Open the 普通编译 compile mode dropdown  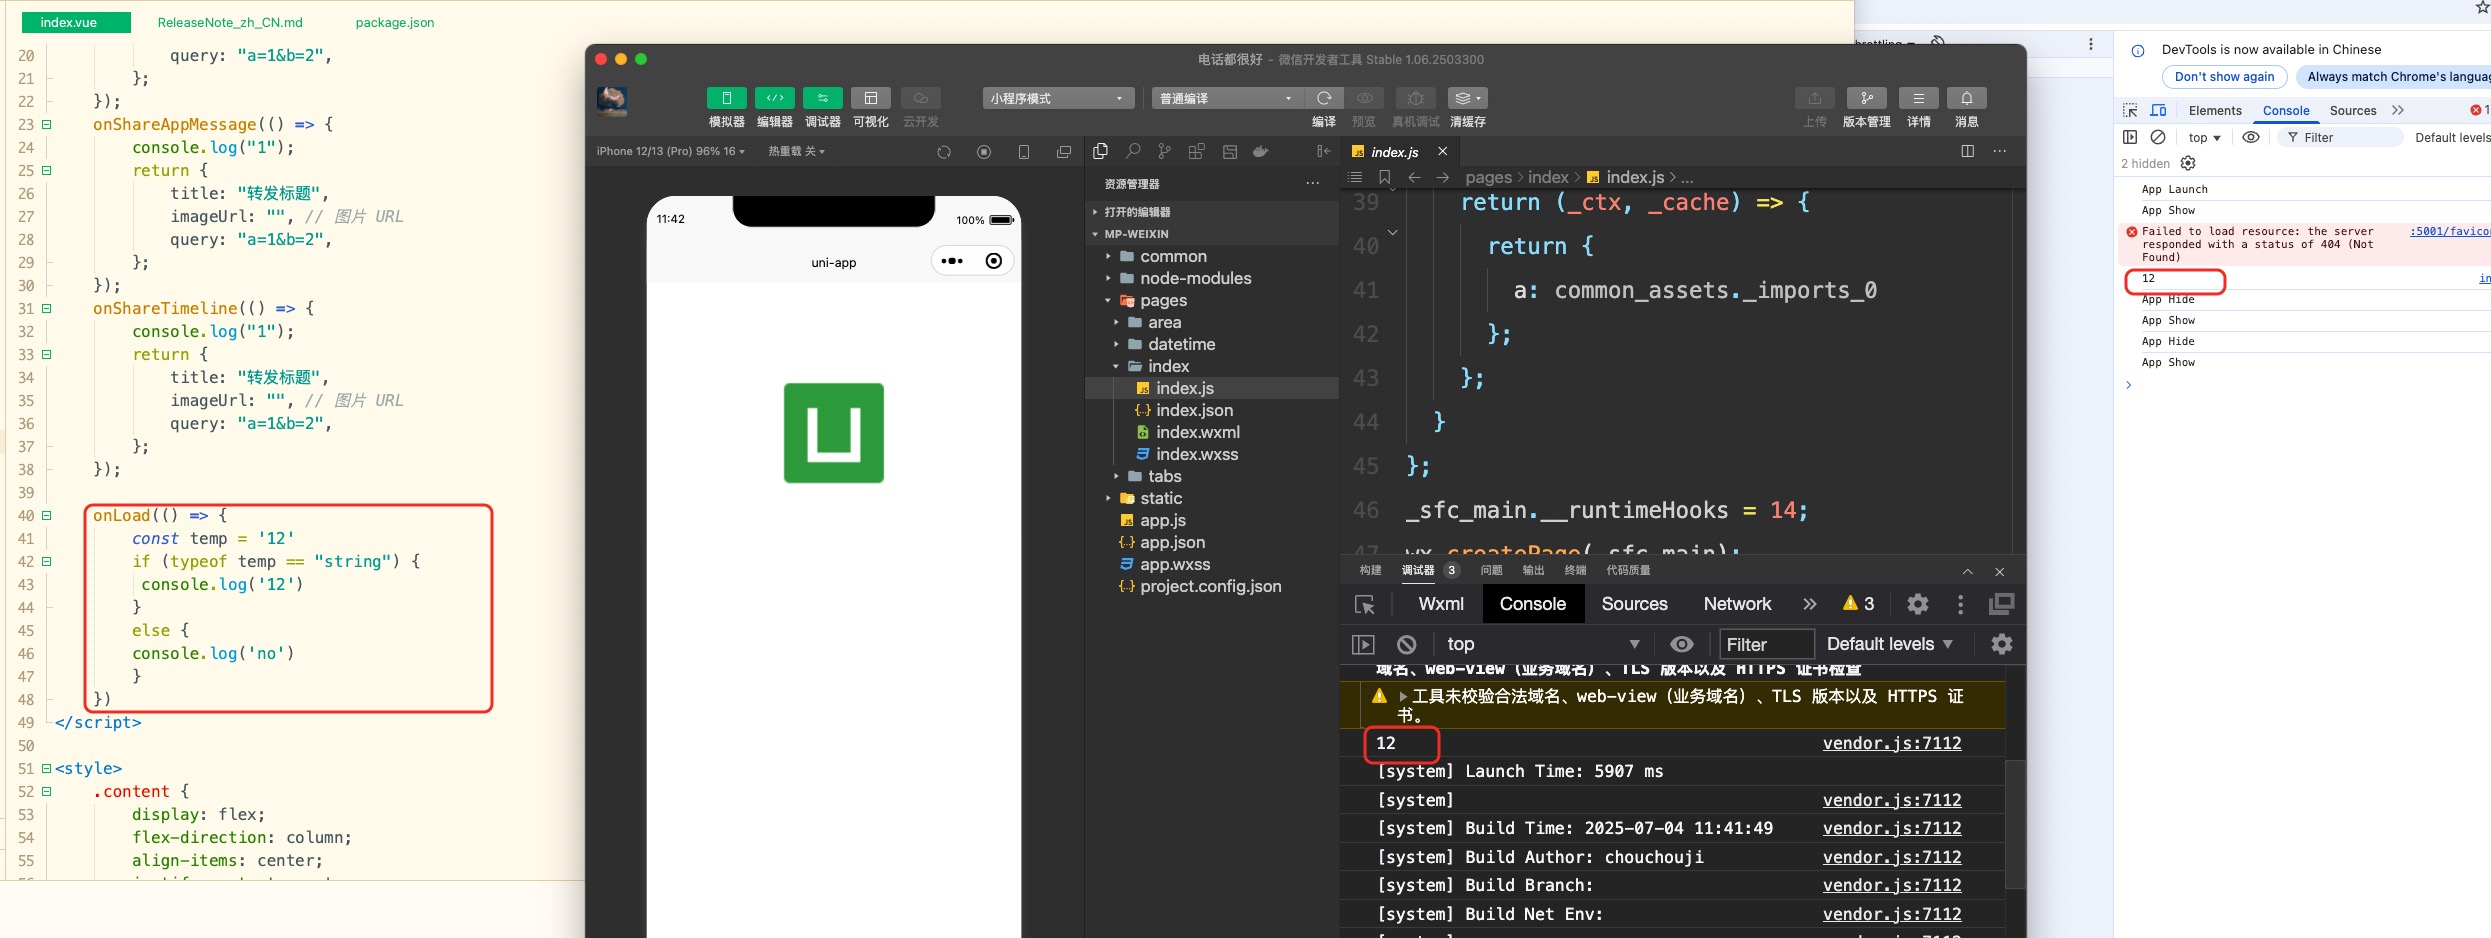(x=1227, y=98)
